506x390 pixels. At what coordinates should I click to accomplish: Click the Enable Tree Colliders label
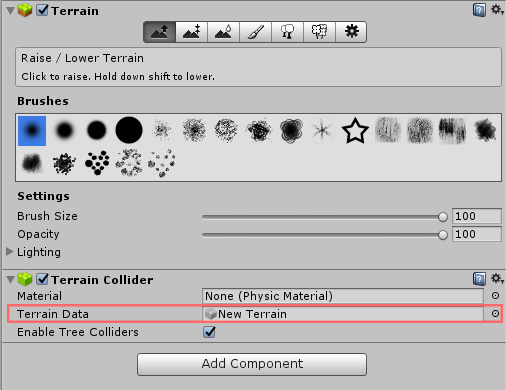[x=78, y=332]
